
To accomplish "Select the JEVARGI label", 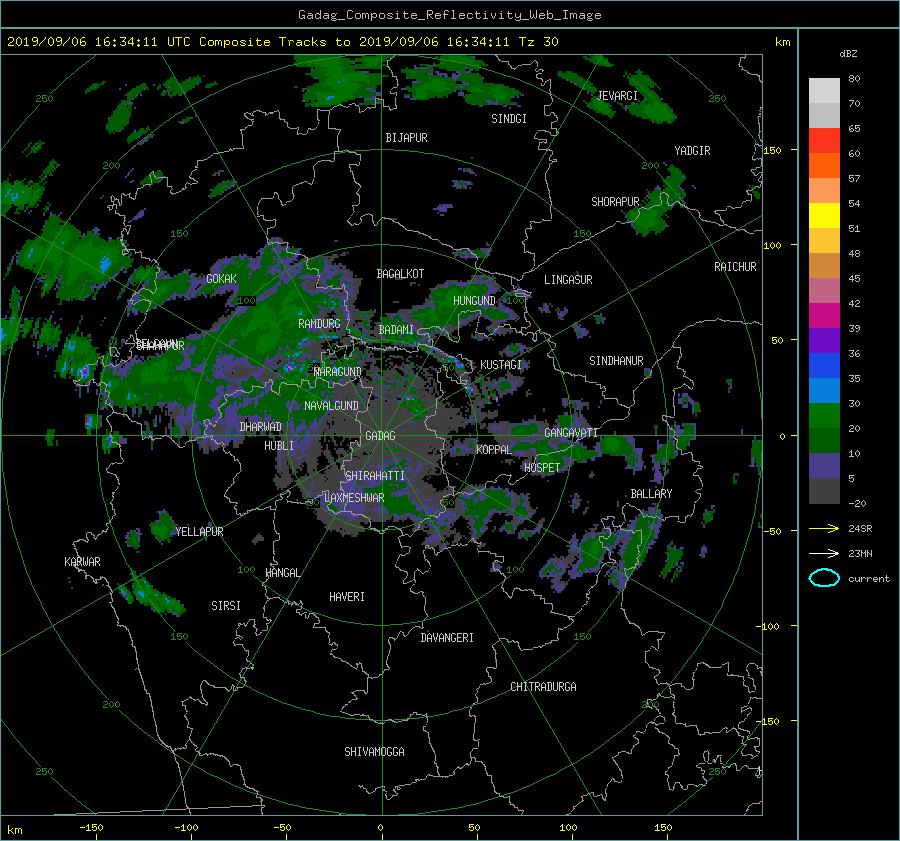I will coord(617,96).
